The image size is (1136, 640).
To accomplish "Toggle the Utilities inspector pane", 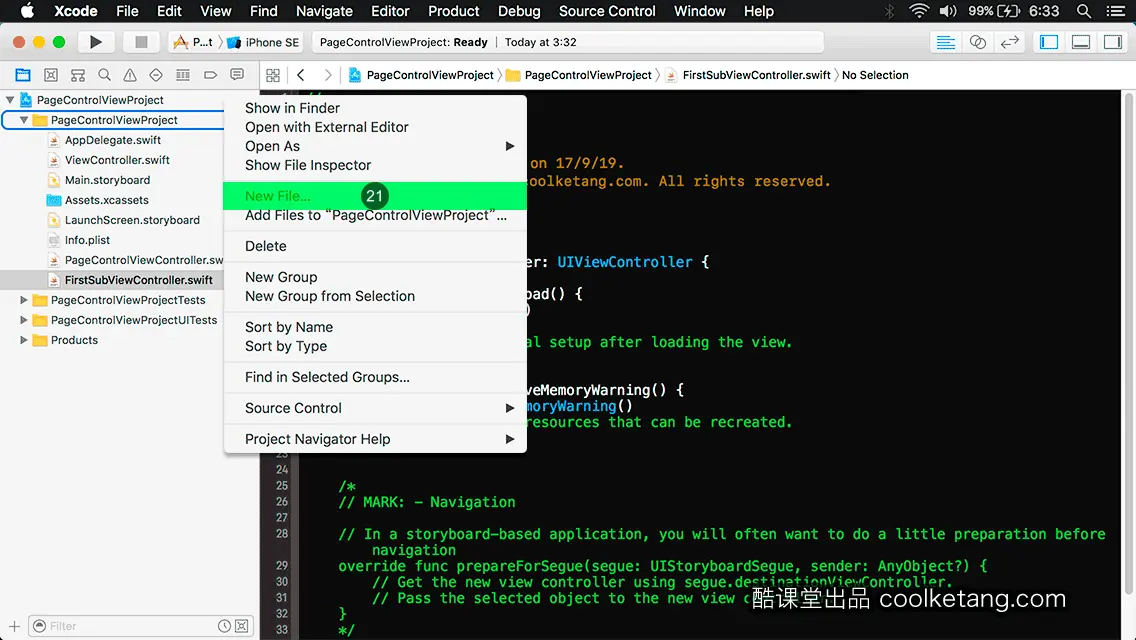I will click(1113, 42).
